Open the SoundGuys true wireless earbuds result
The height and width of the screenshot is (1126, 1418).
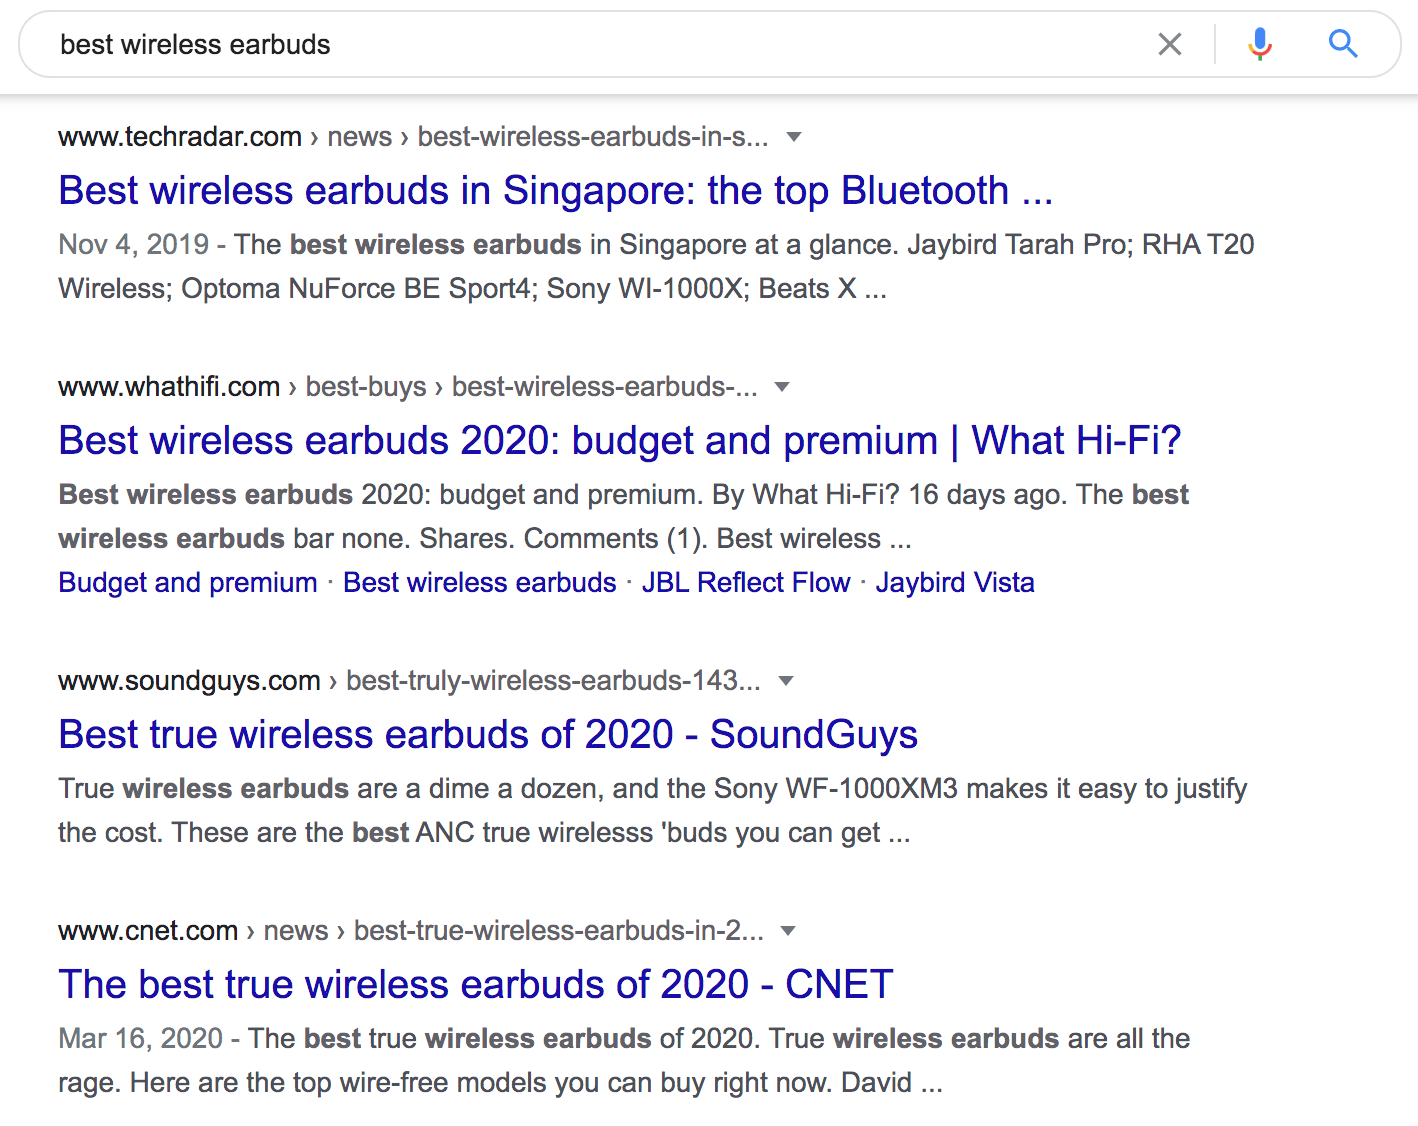pos(487,734)
